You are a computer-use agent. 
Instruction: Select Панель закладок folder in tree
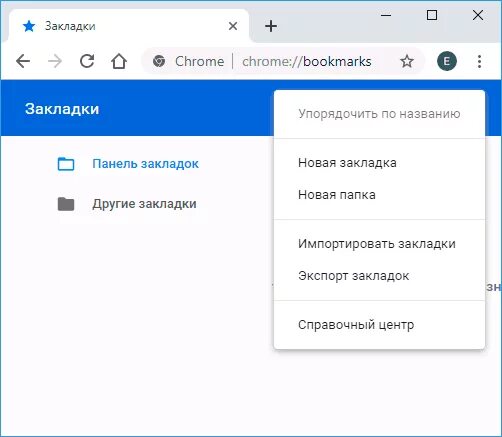pyautogui.click(x=145, y=164)
